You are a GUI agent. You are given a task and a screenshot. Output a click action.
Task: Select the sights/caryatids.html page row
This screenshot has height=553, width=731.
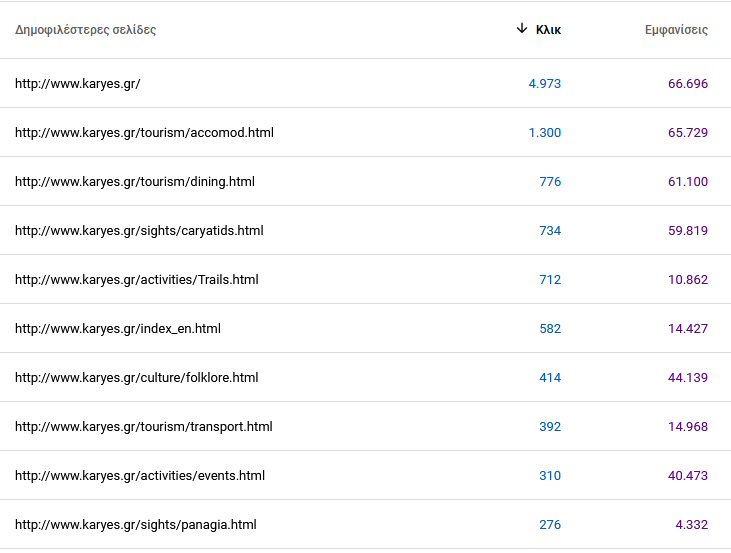[366, 230]
